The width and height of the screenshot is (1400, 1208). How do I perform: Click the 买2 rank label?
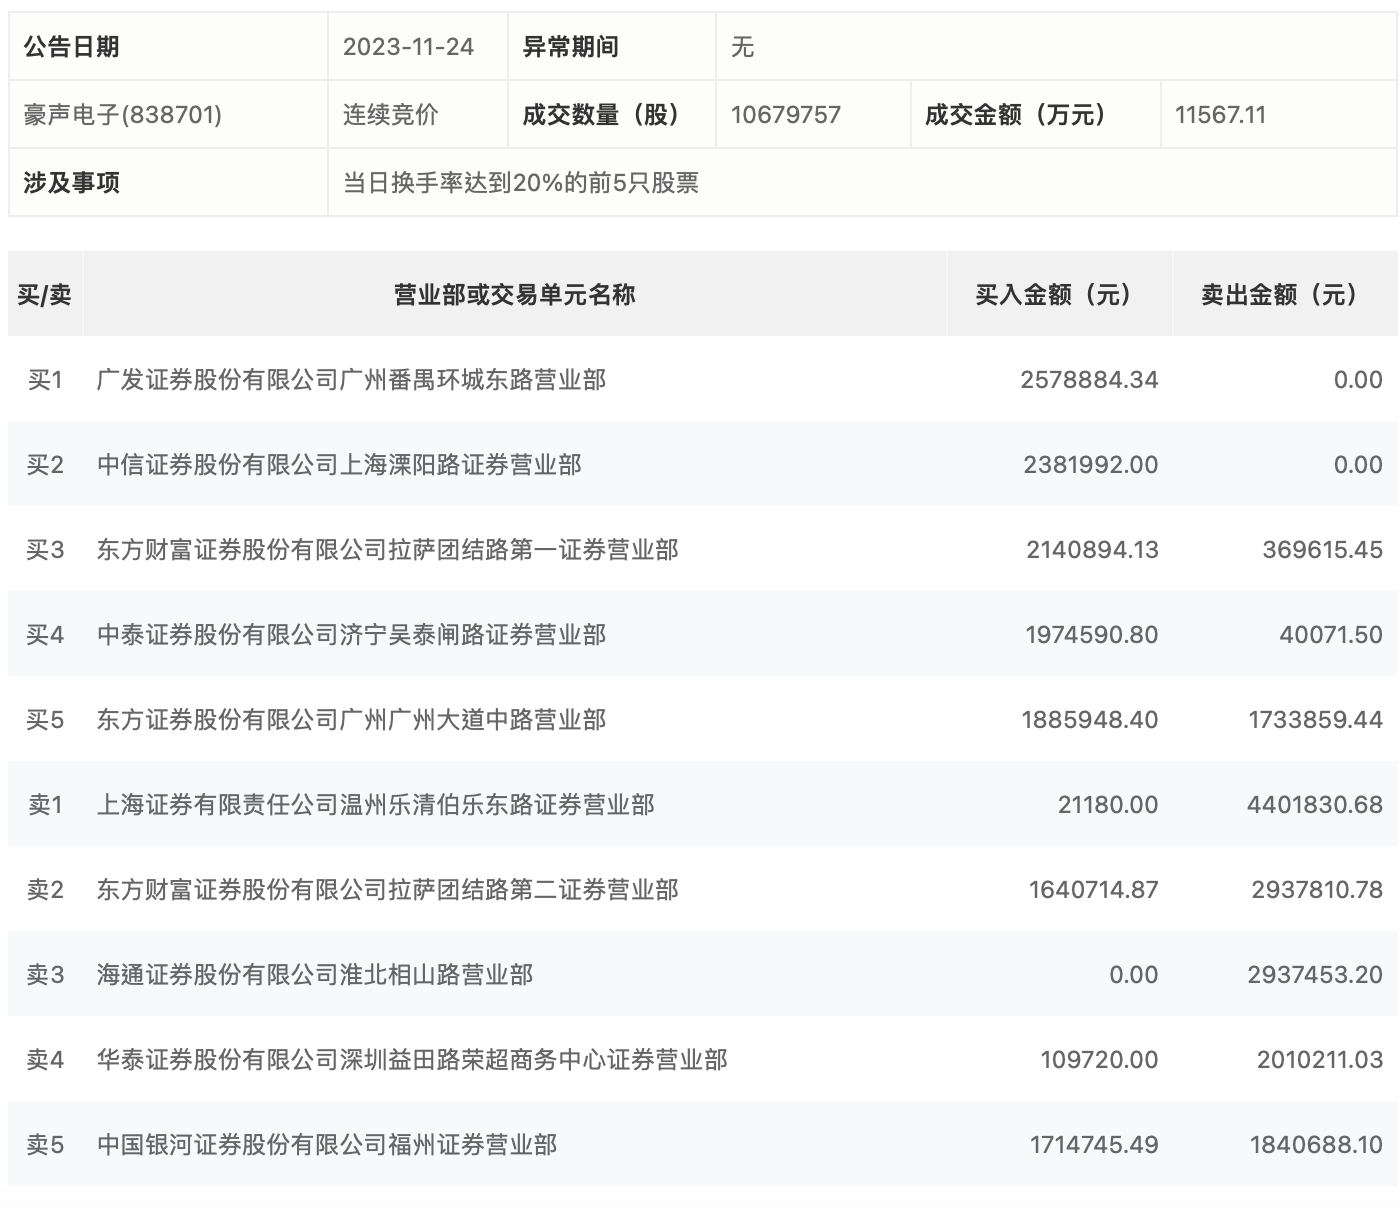45,465
